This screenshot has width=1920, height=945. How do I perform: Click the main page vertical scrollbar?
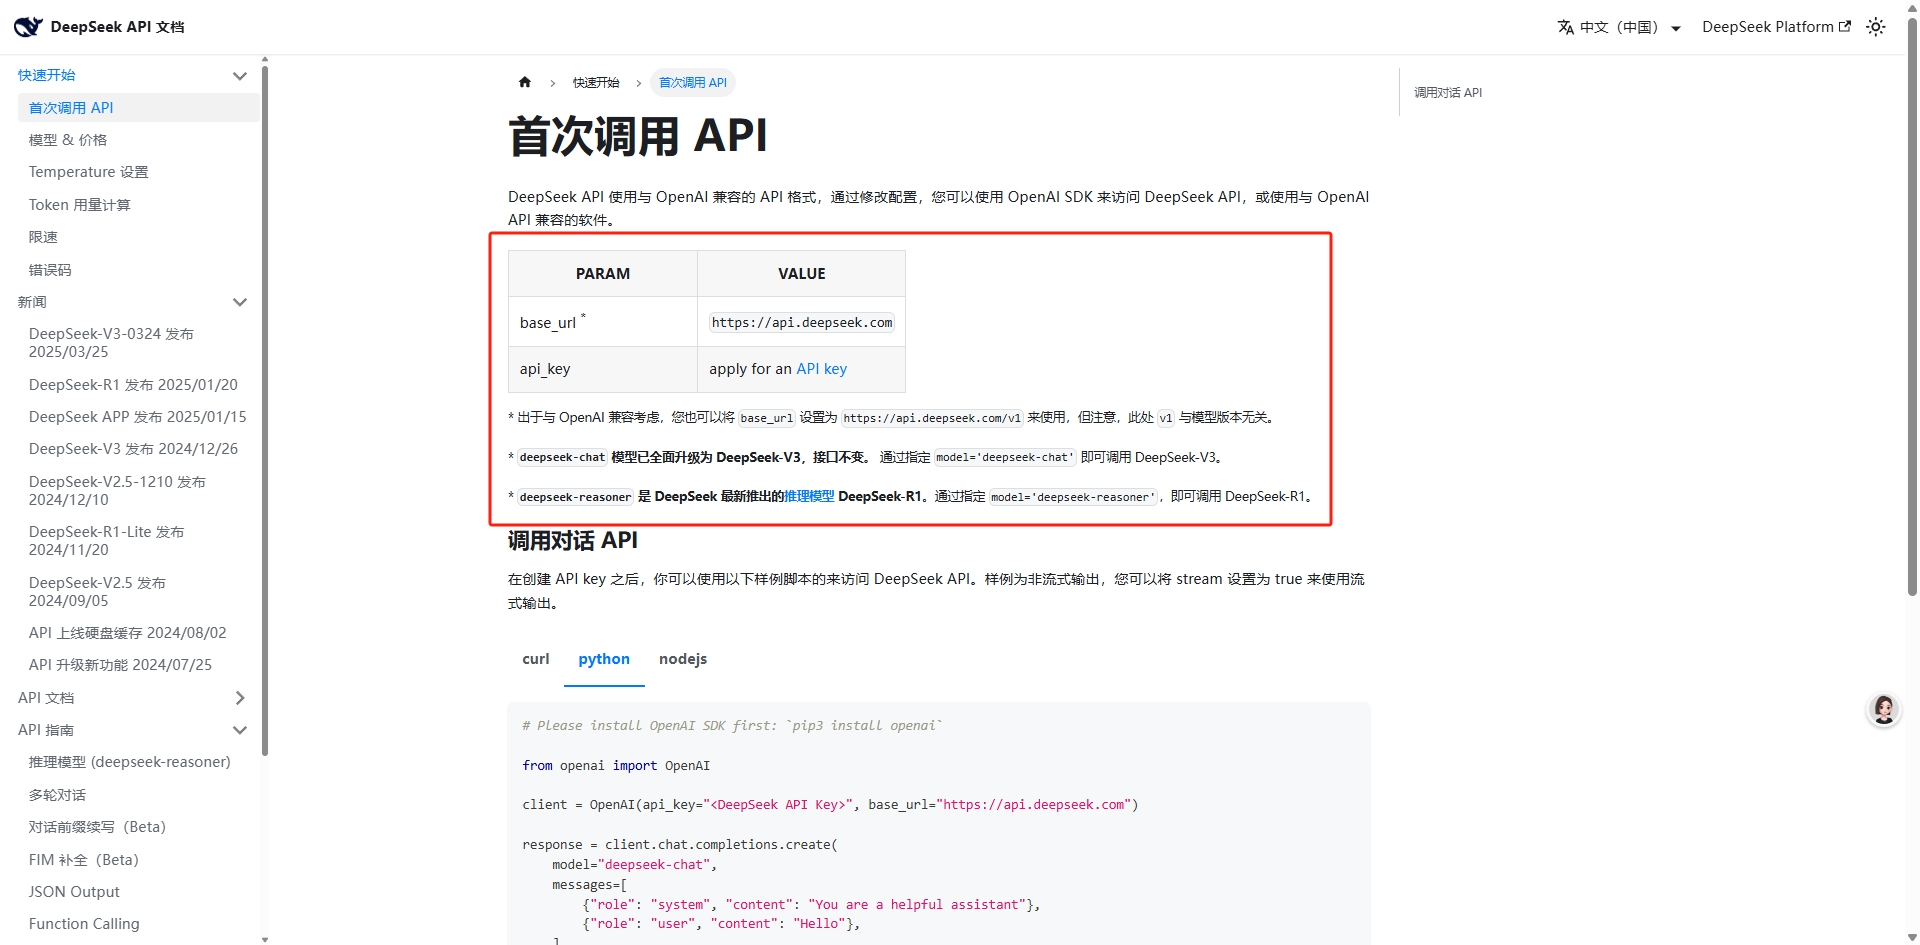click(1912, 308)
